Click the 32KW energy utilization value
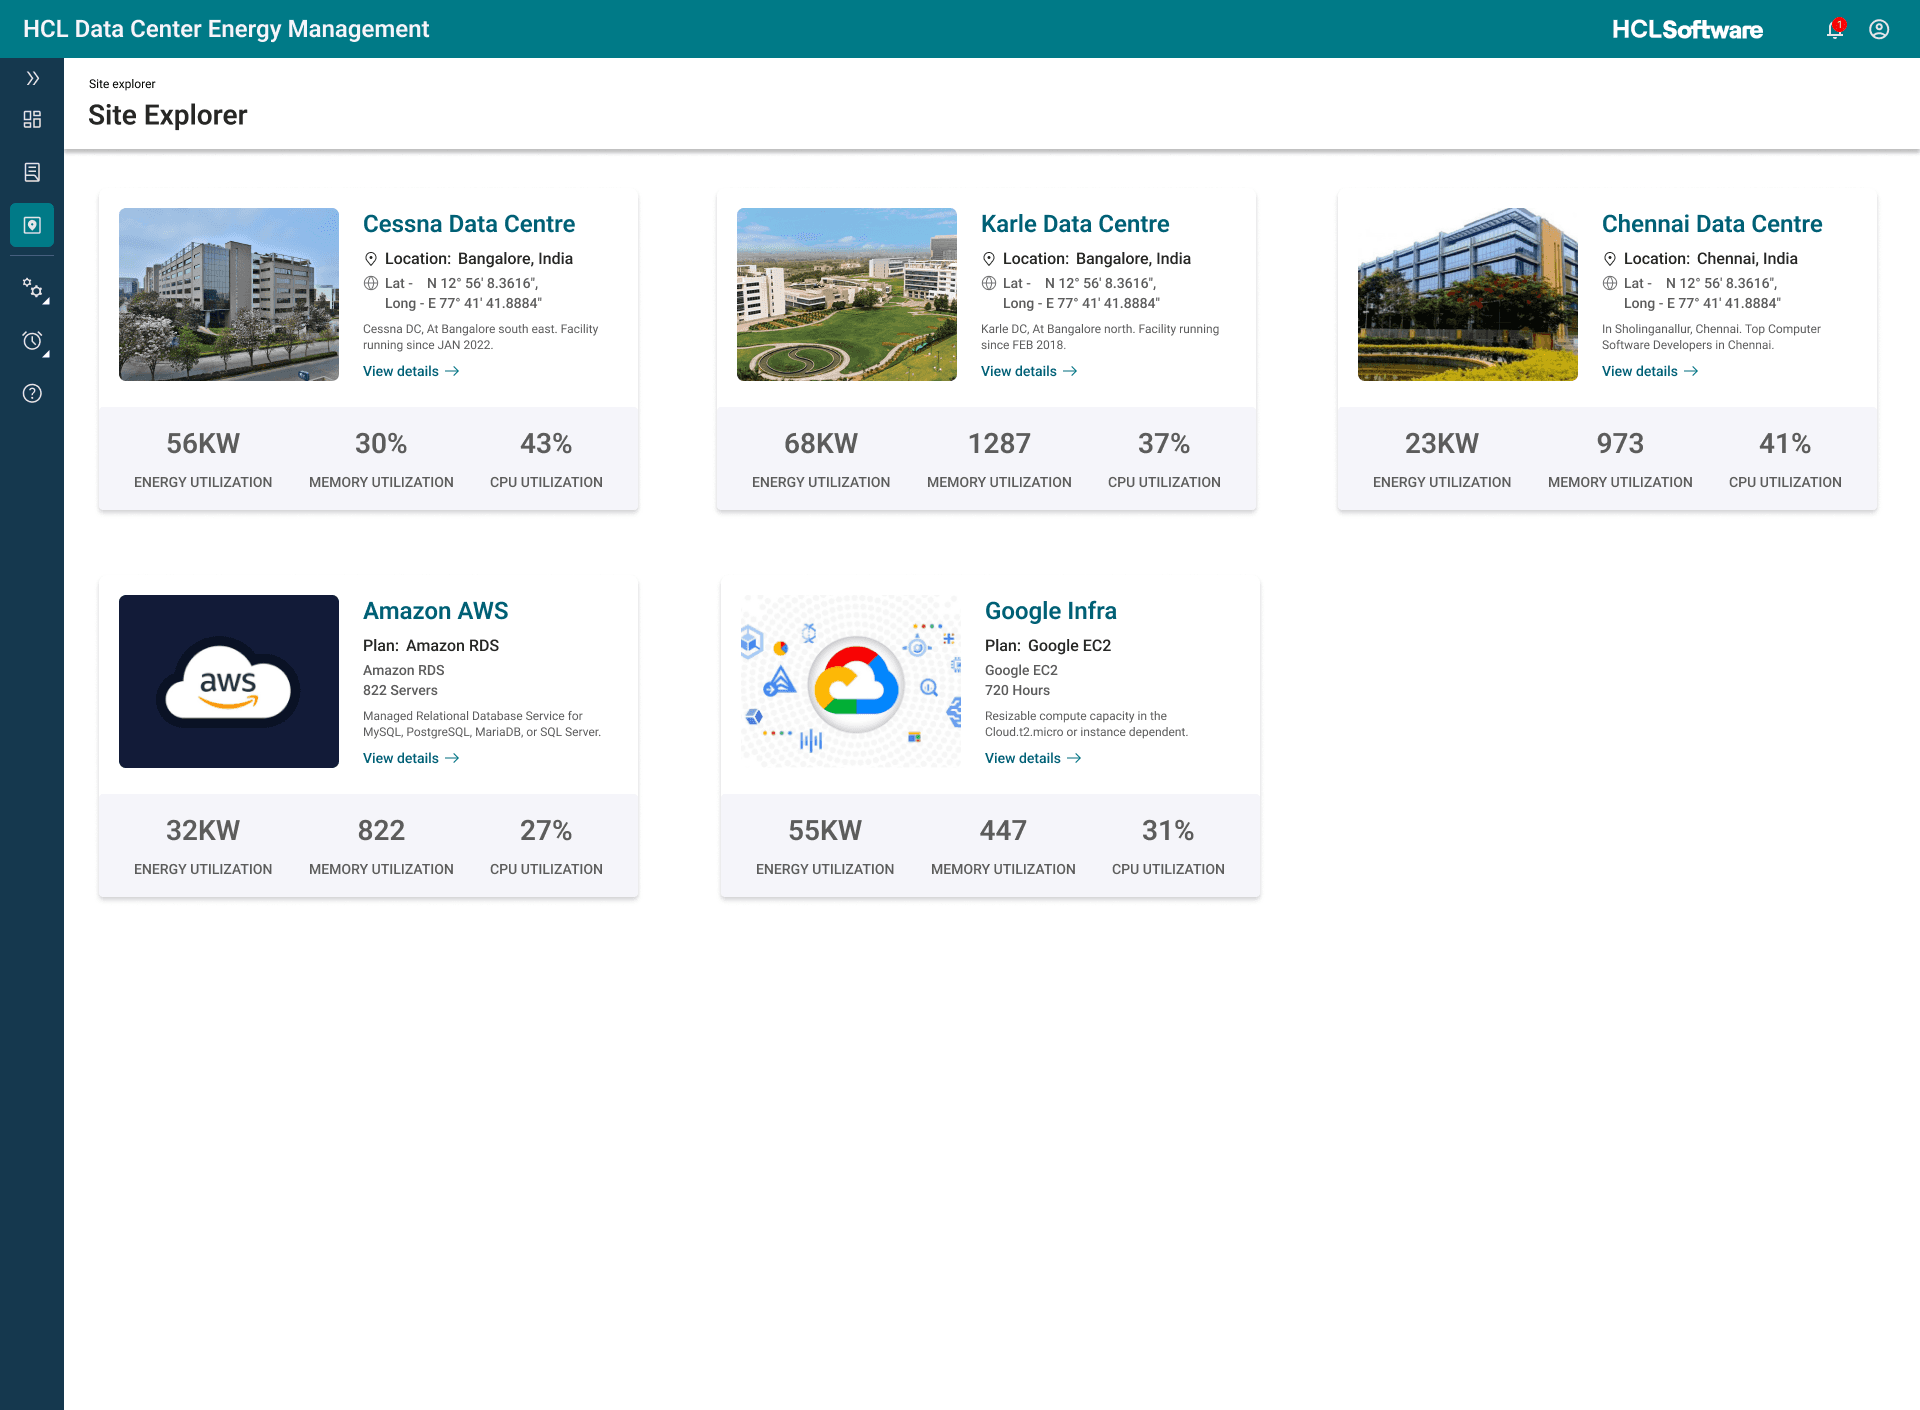Screen dimensions: 1920x1410 click(x=203, y=831)
